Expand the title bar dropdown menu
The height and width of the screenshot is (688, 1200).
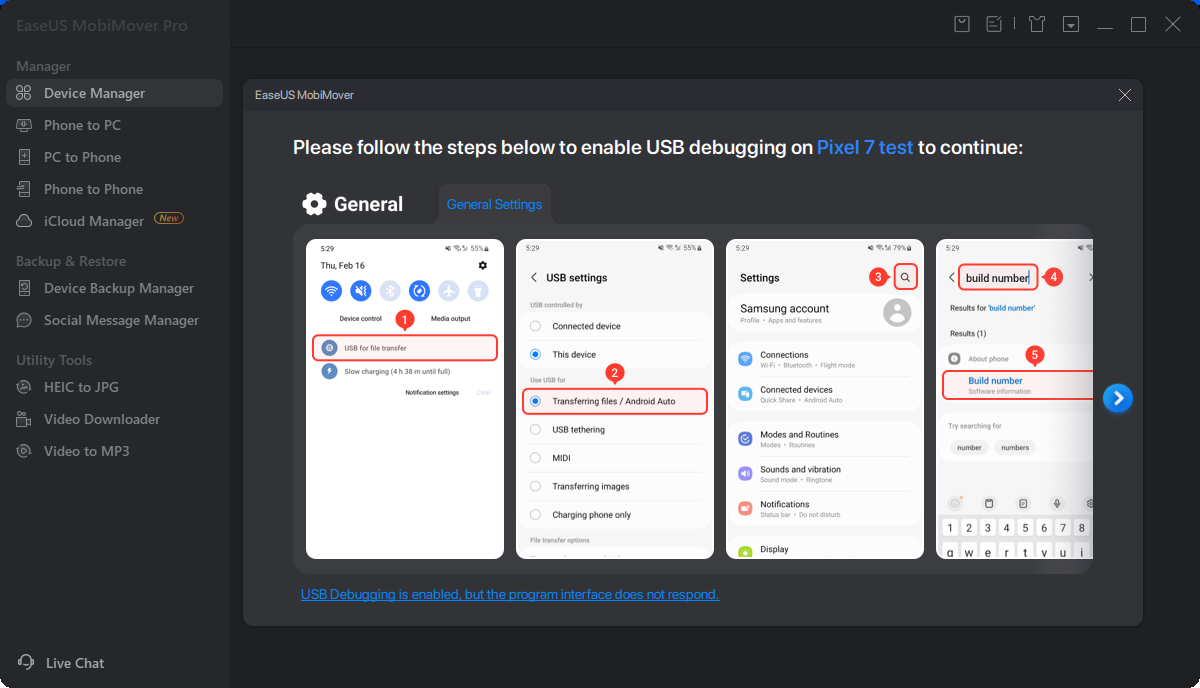click(1071, 24)
